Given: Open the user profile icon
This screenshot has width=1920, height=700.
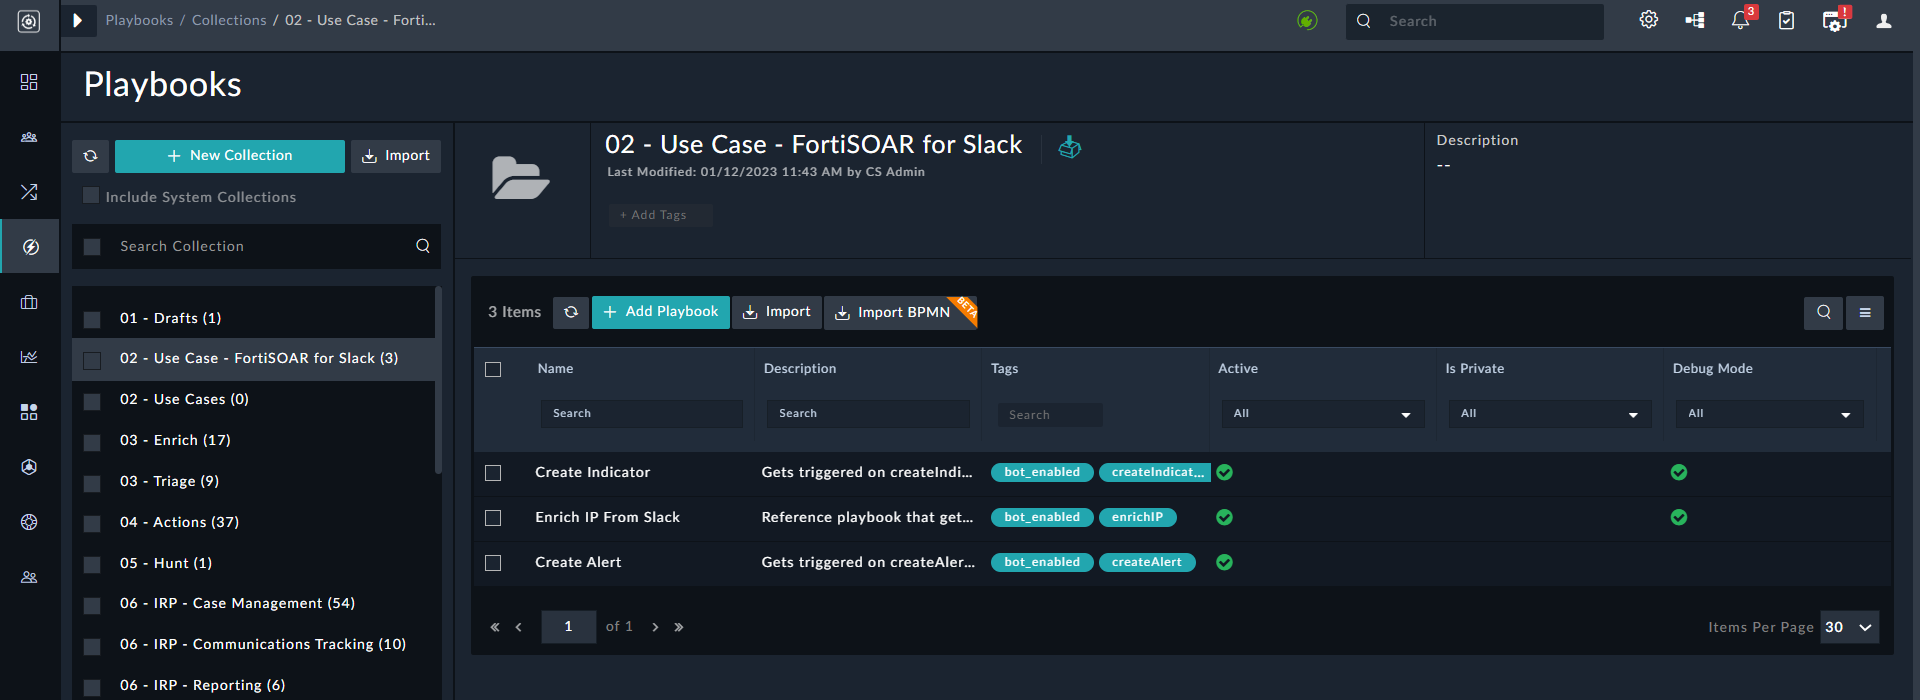Looking at the screenshot, I should click(1883, 21).
